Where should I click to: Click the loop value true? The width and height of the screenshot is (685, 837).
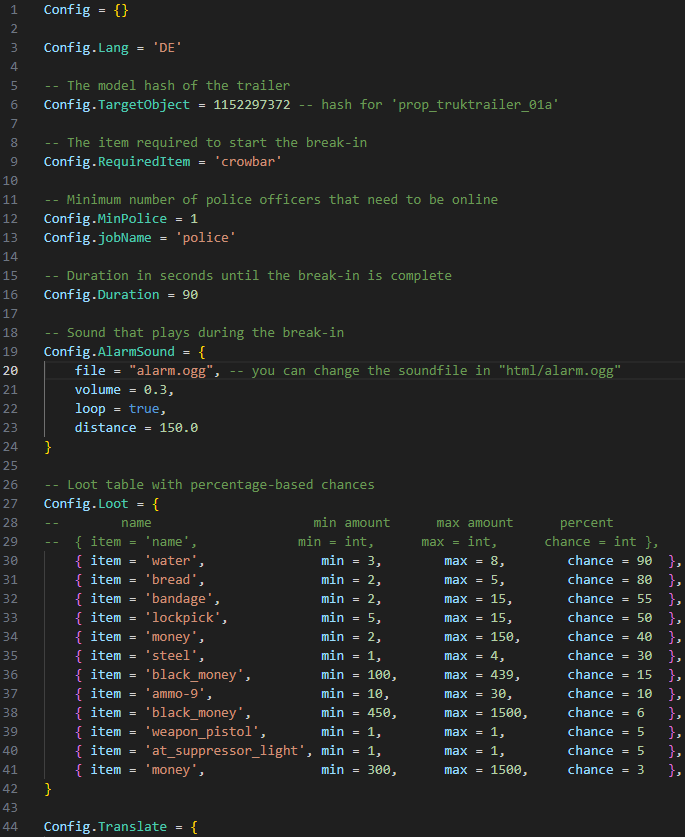click(x=144, y=408)
